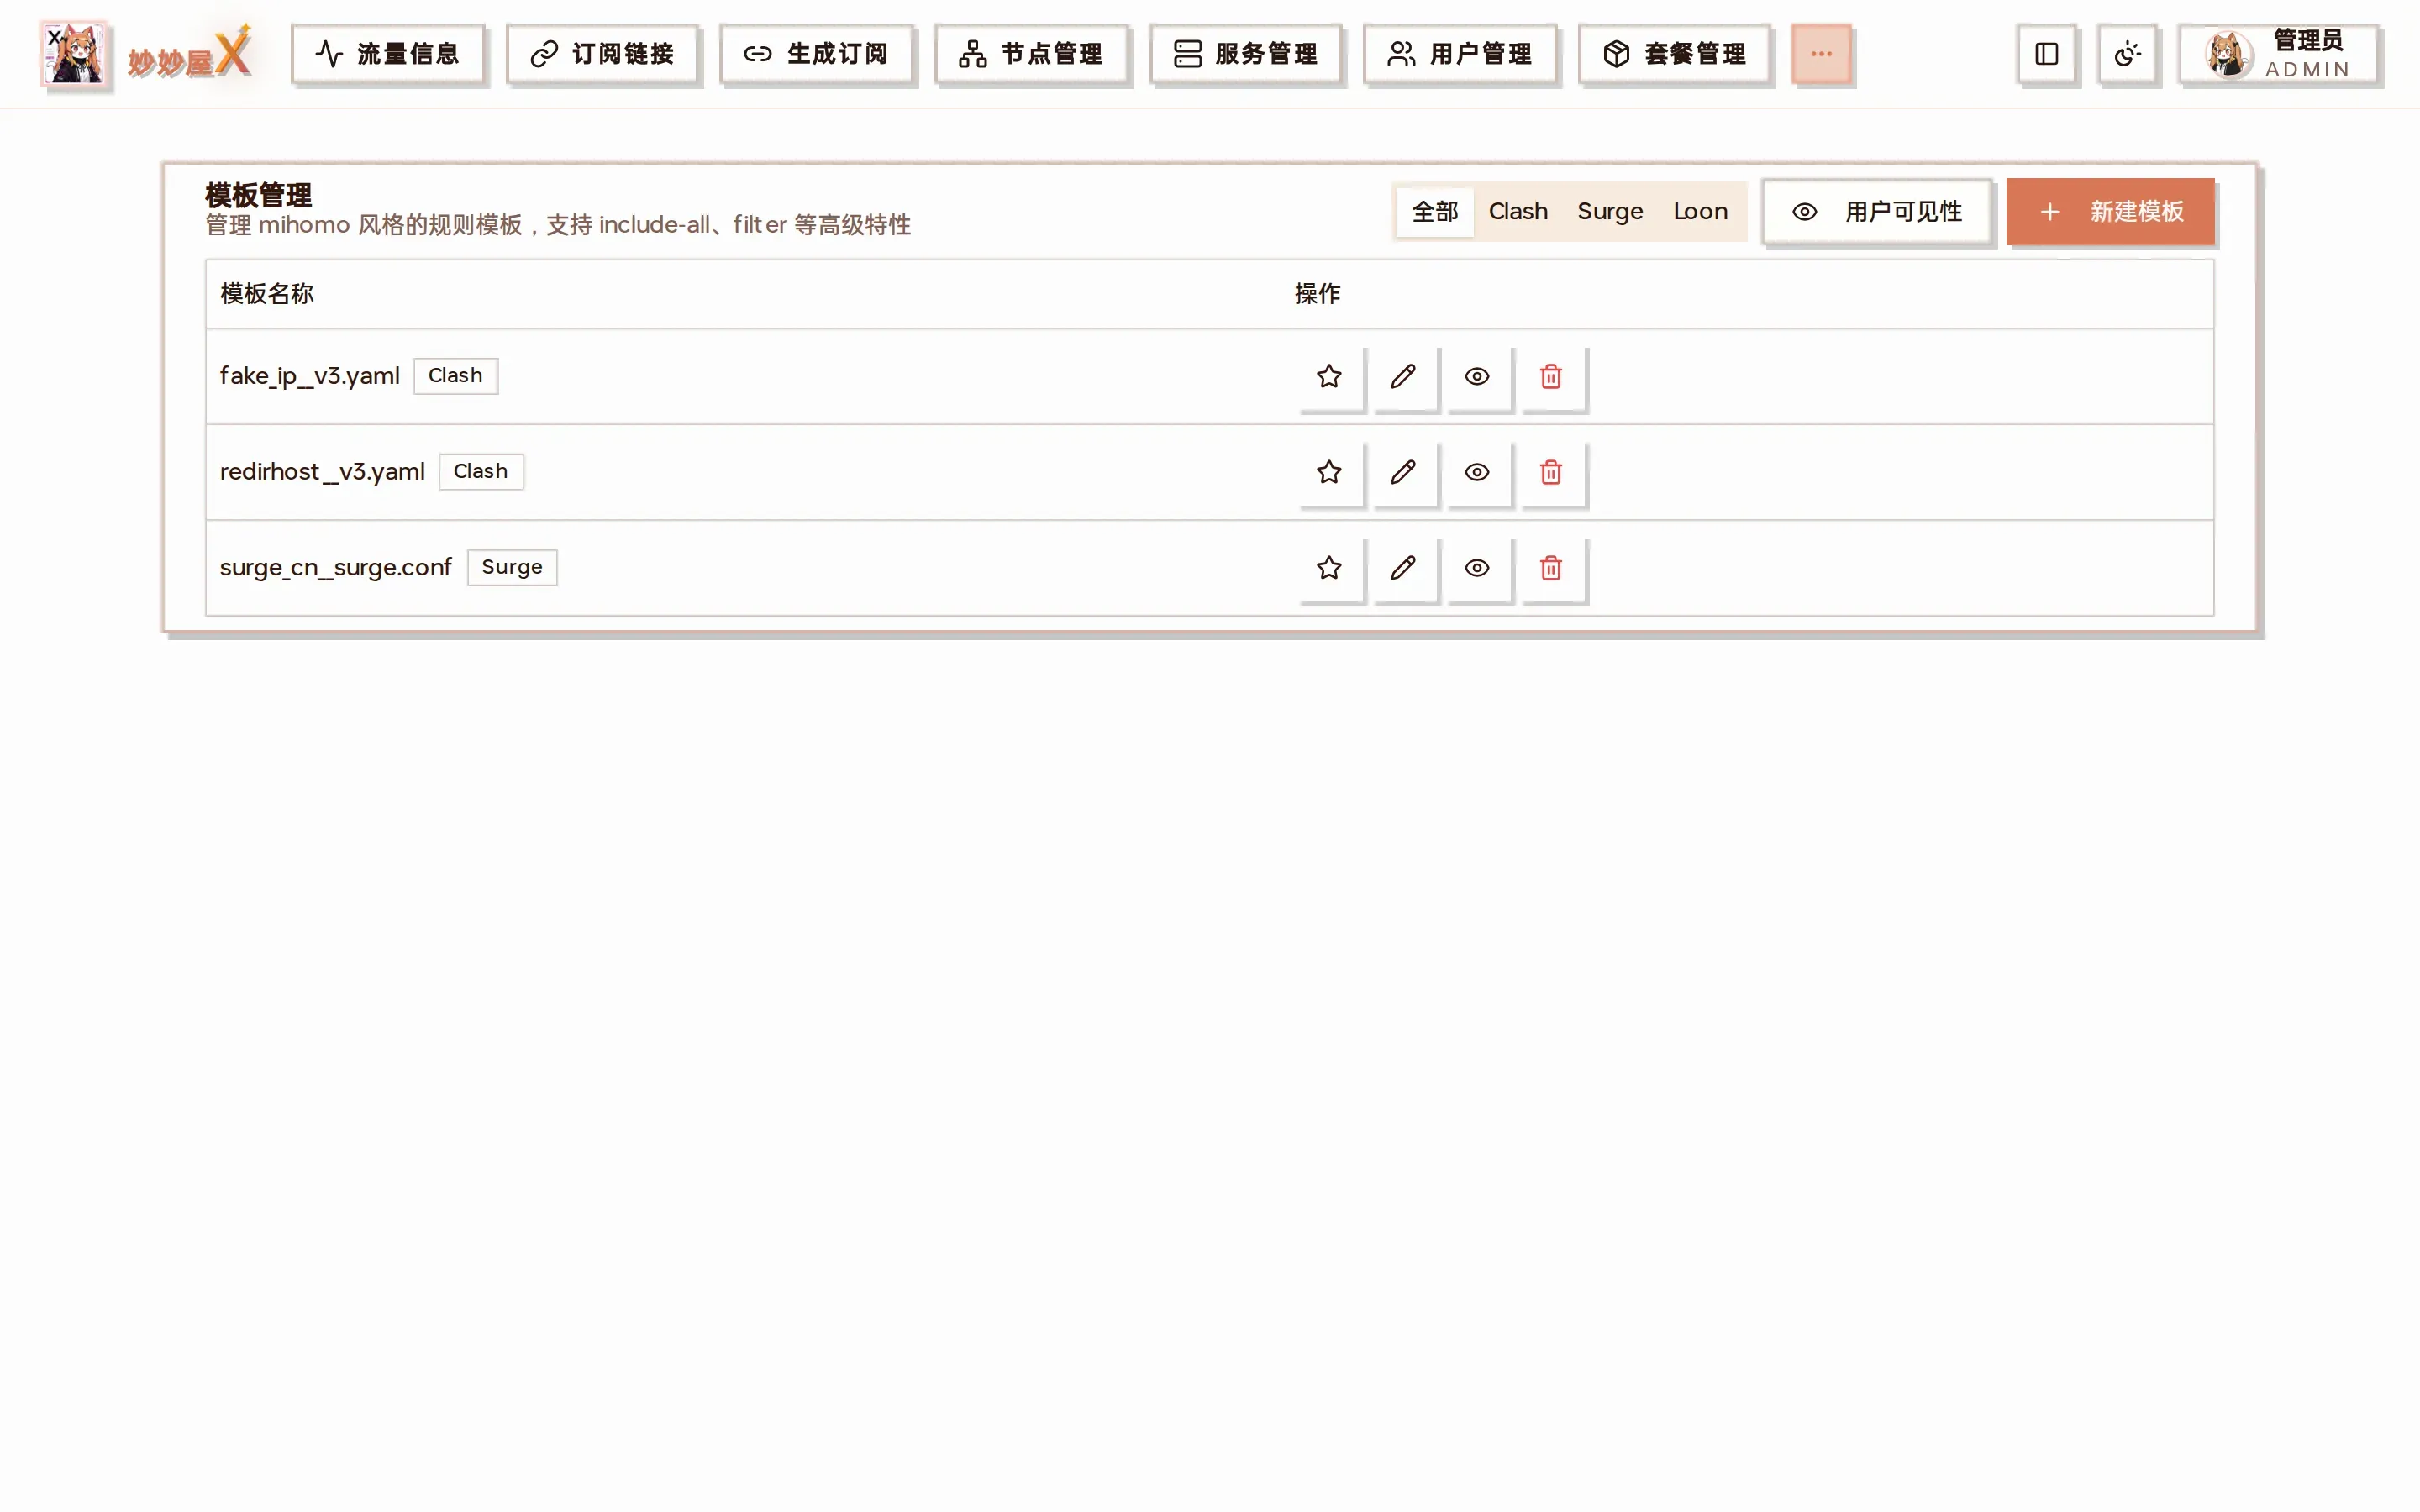Star the fake_ip_v3.yaml template

coord(1329,376)
